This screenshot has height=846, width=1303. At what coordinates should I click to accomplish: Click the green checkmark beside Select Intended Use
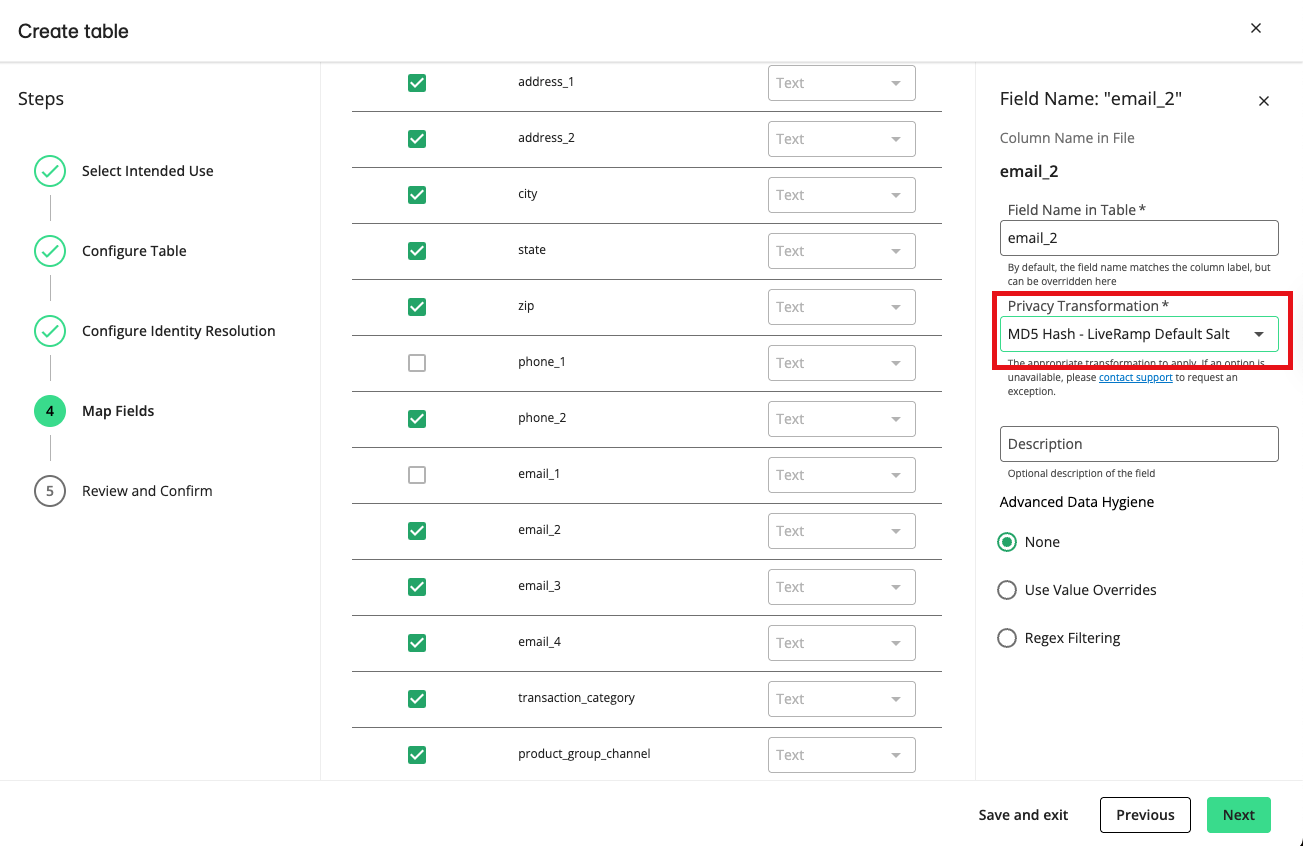click(50, 171)
